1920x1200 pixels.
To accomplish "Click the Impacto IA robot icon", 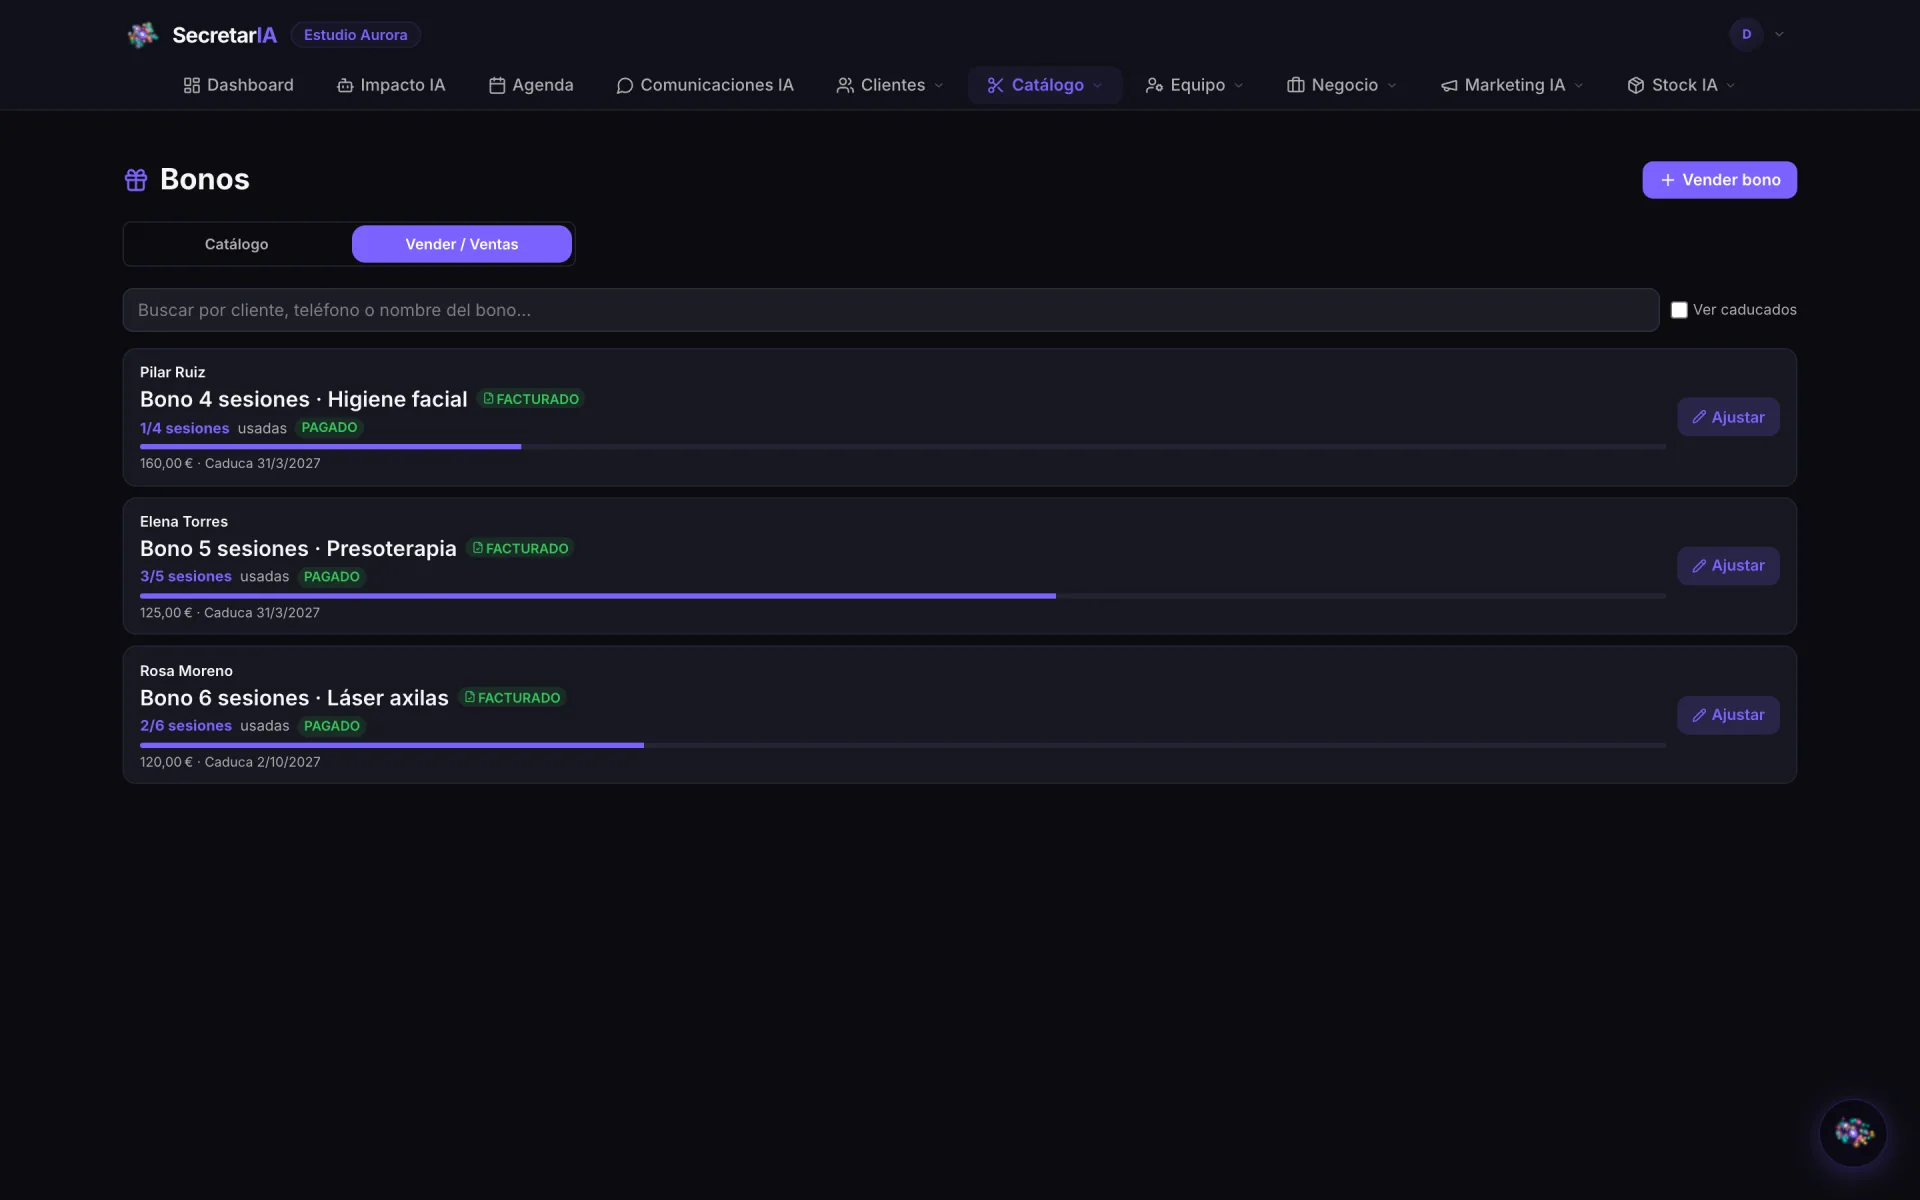I will [345, 86].
